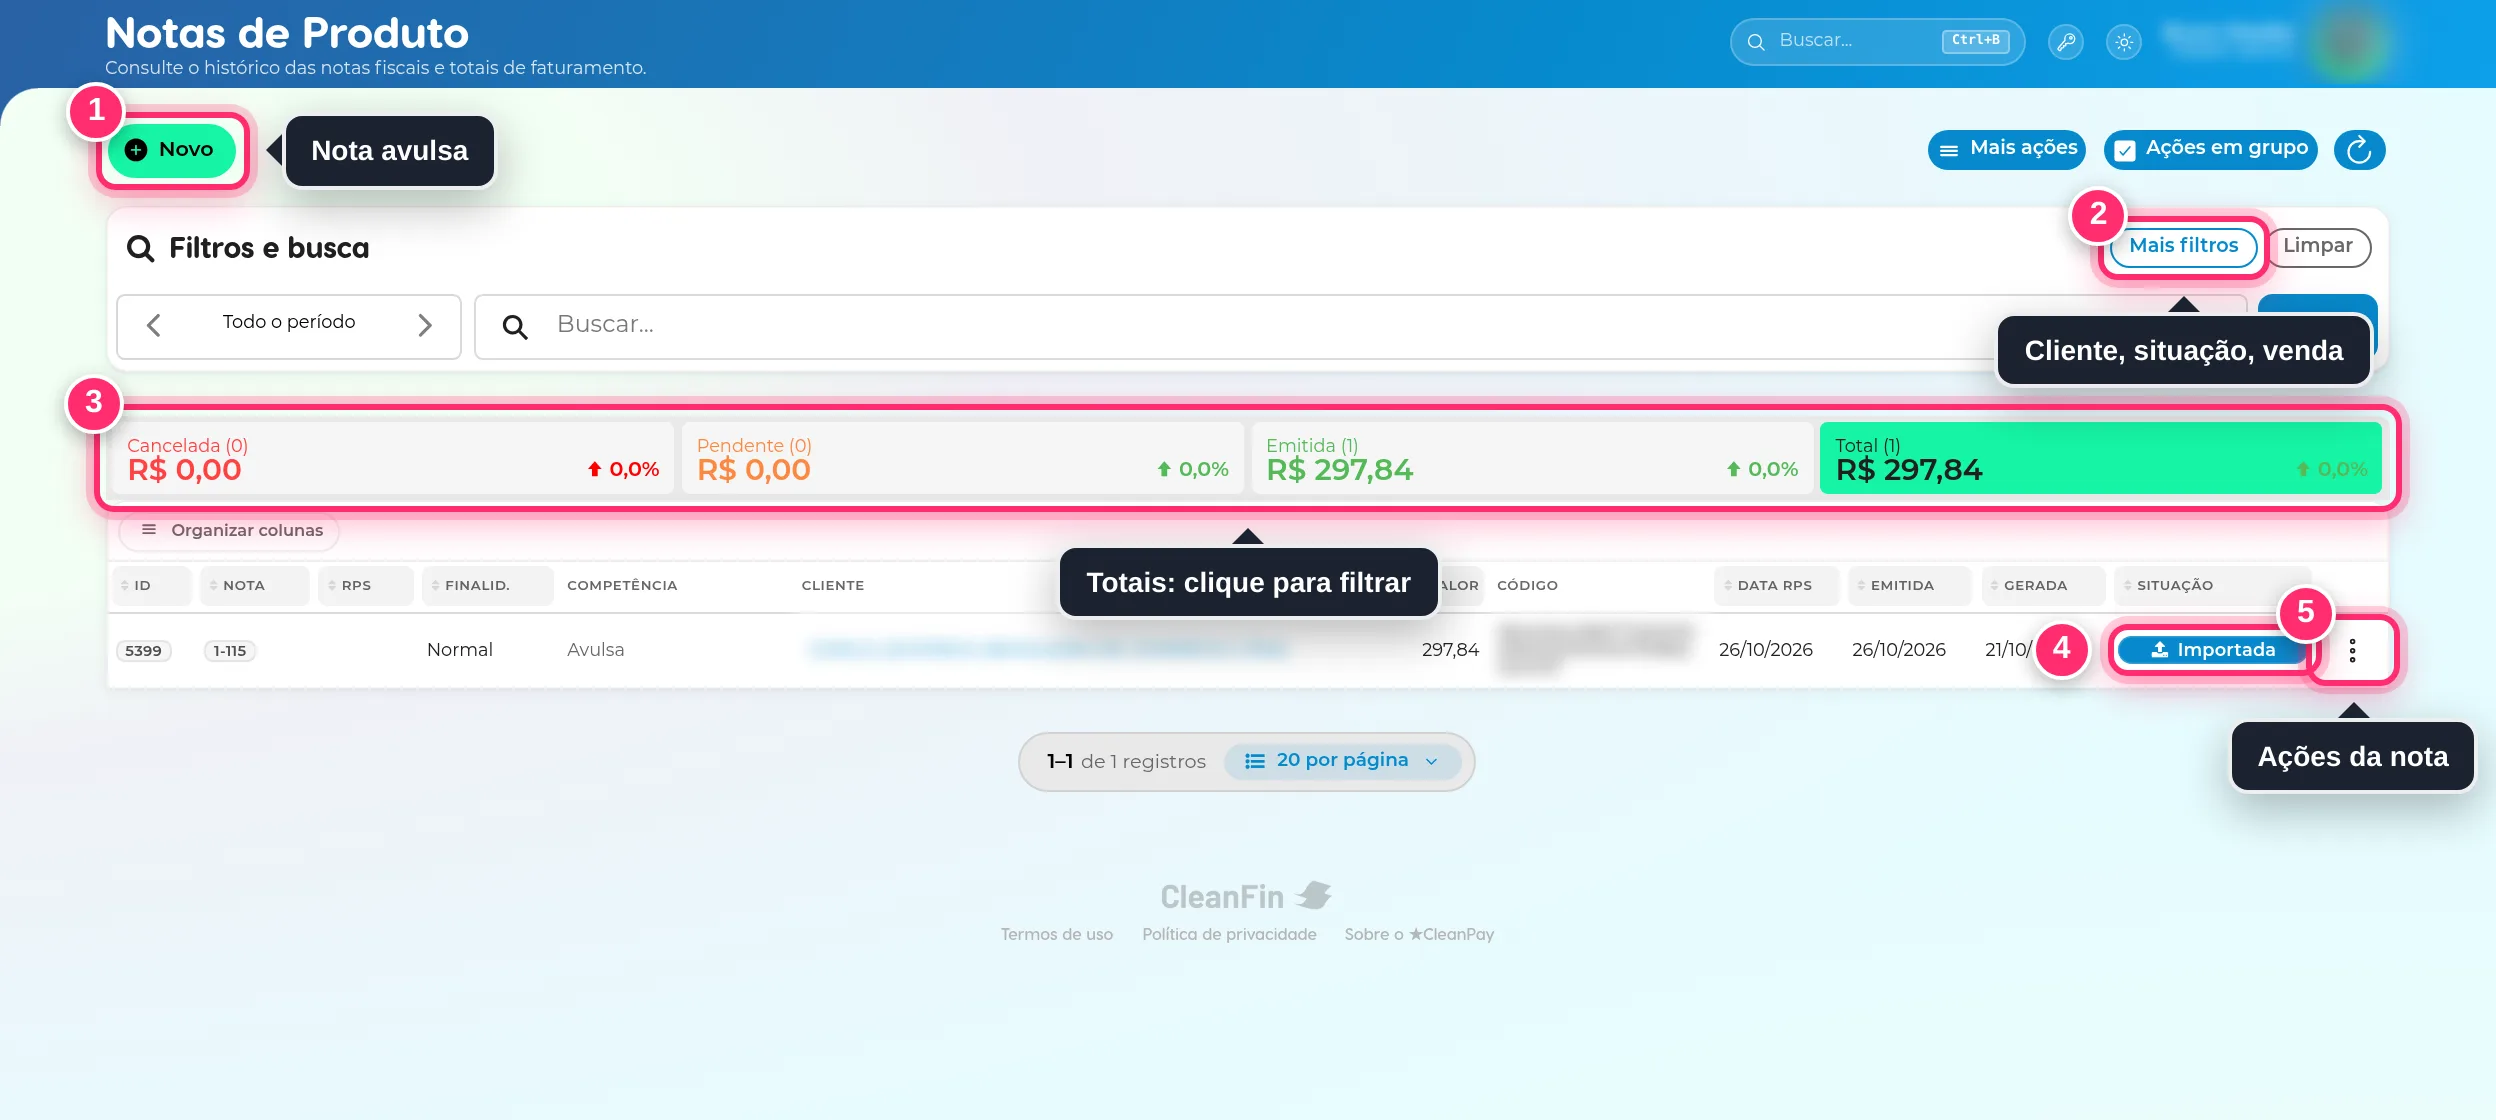Click the refresh circular arrow icon
This screenshot has width=2496, height=1120.
(2359, 150)
